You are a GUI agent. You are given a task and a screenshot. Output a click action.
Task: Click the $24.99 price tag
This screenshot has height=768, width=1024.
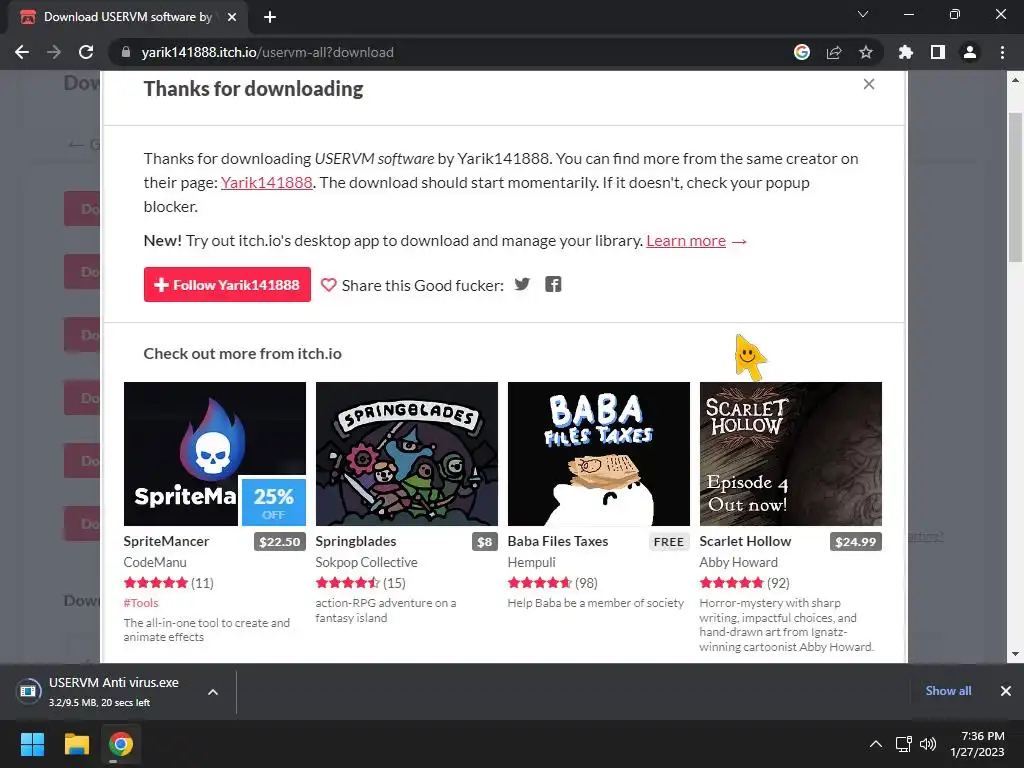click(856, 542)
